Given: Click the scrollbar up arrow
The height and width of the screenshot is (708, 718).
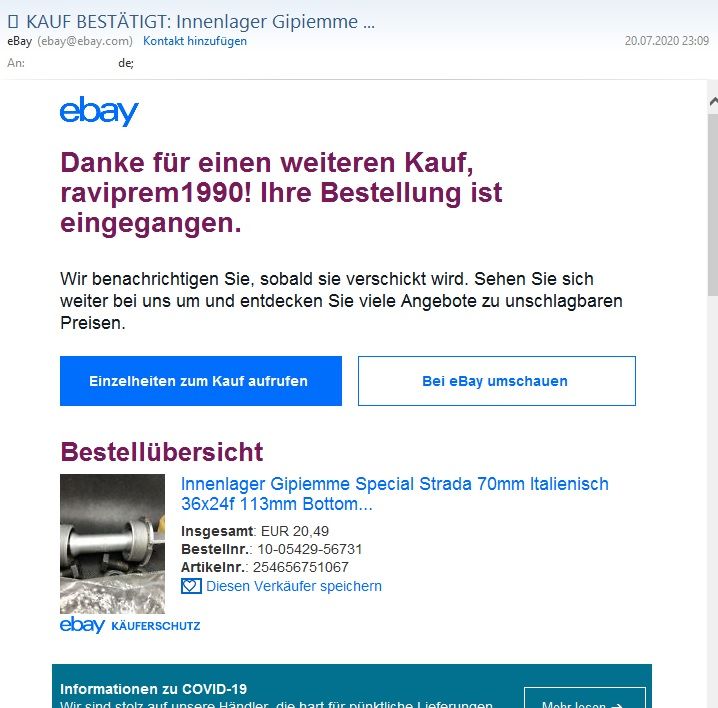Looking at the screenshot, I should 713,102.
